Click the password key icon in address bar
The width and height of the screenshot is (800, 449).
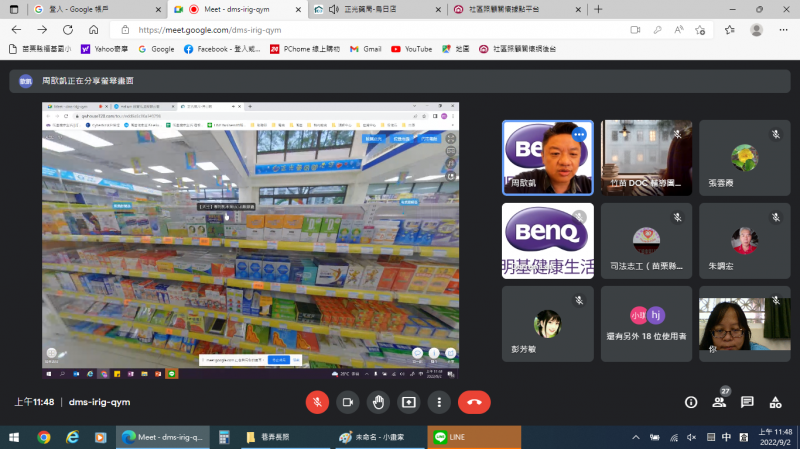657,30
